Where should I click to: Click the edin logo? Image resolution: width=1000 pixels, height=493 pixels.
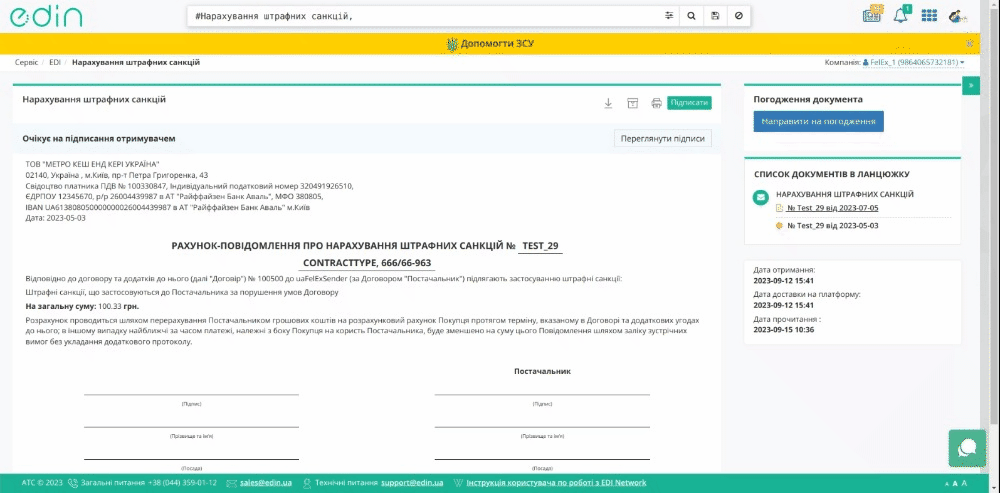coord(46,17)
